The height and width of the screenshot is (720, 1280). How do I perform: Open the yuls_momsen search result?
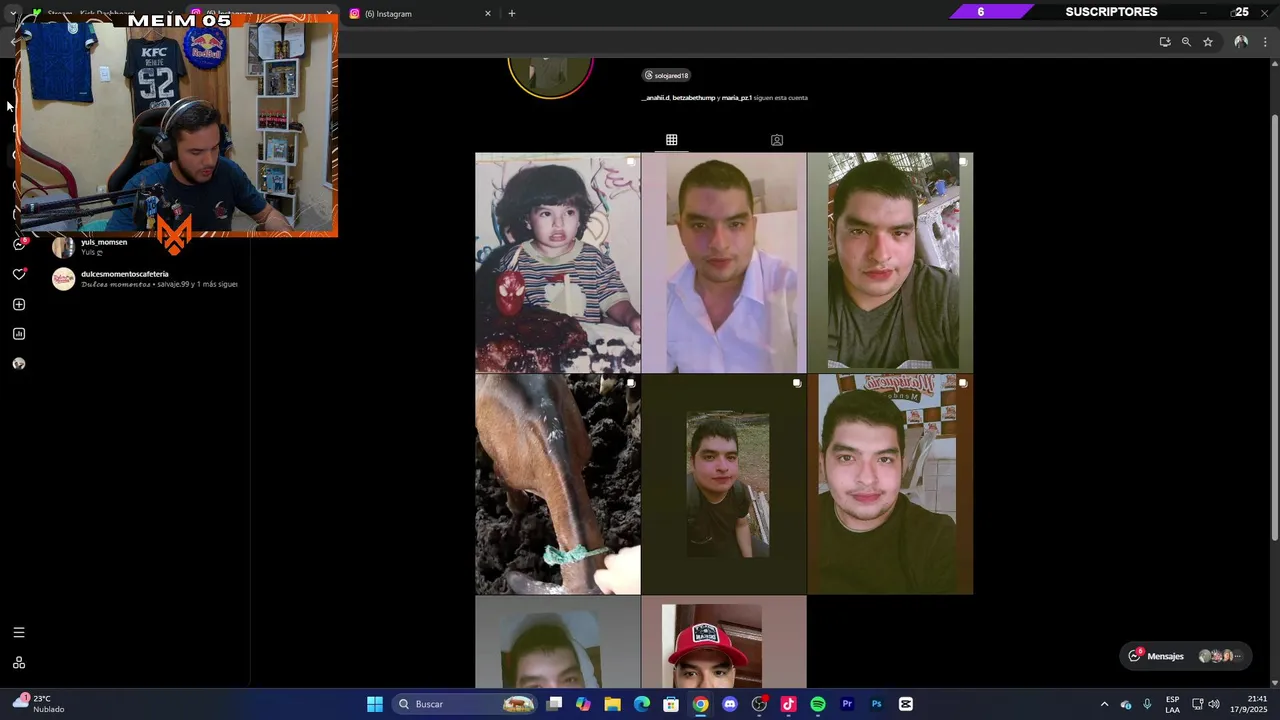pyautogui.click(x=145, y=247)
